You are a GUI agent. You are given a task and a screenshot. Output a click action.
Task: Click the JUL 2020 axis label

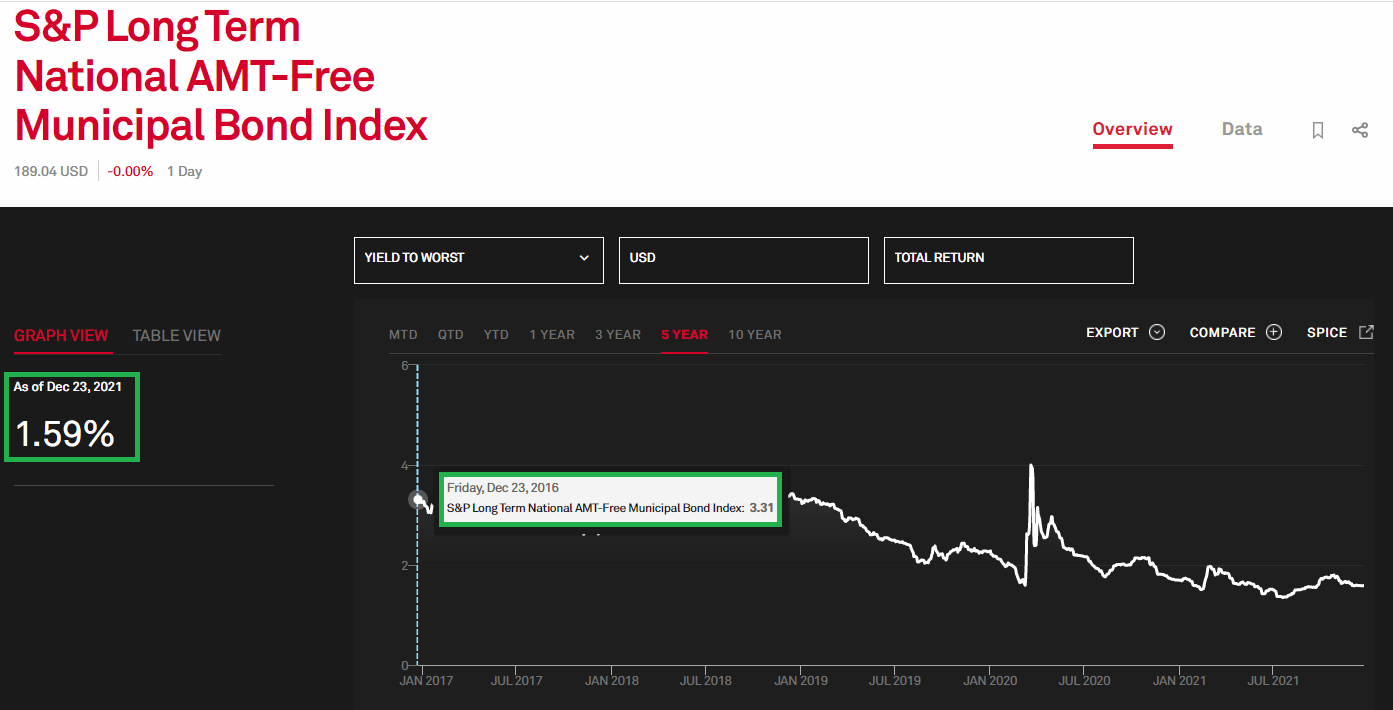(x=1084, y=680)
